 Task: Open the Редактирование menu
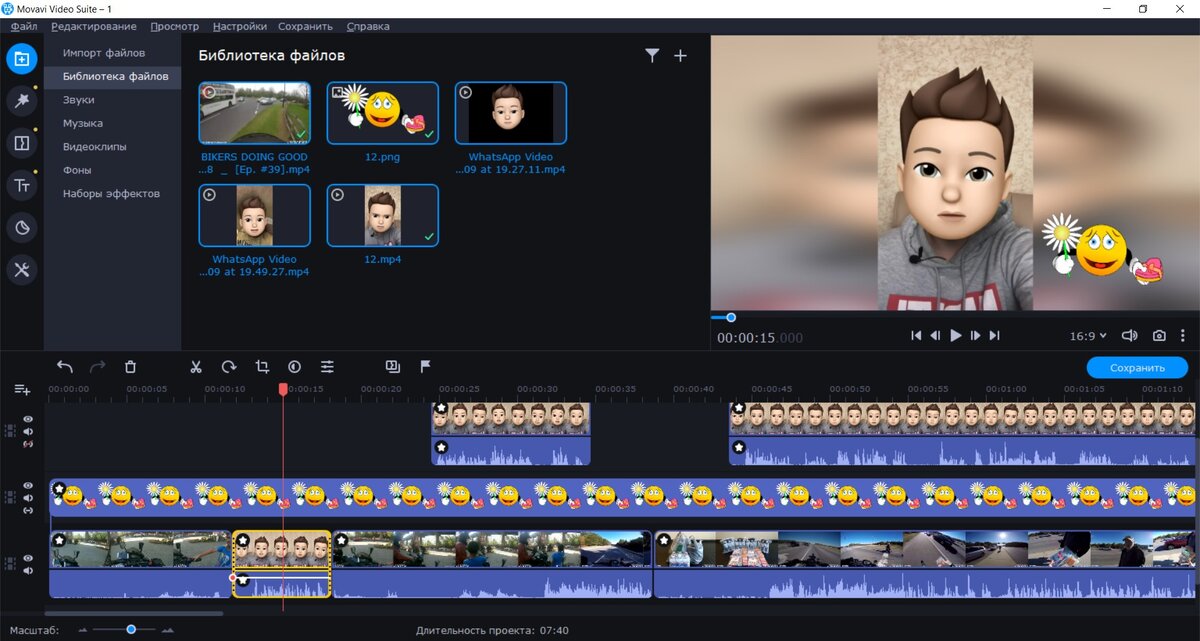(x=94, y=26)
